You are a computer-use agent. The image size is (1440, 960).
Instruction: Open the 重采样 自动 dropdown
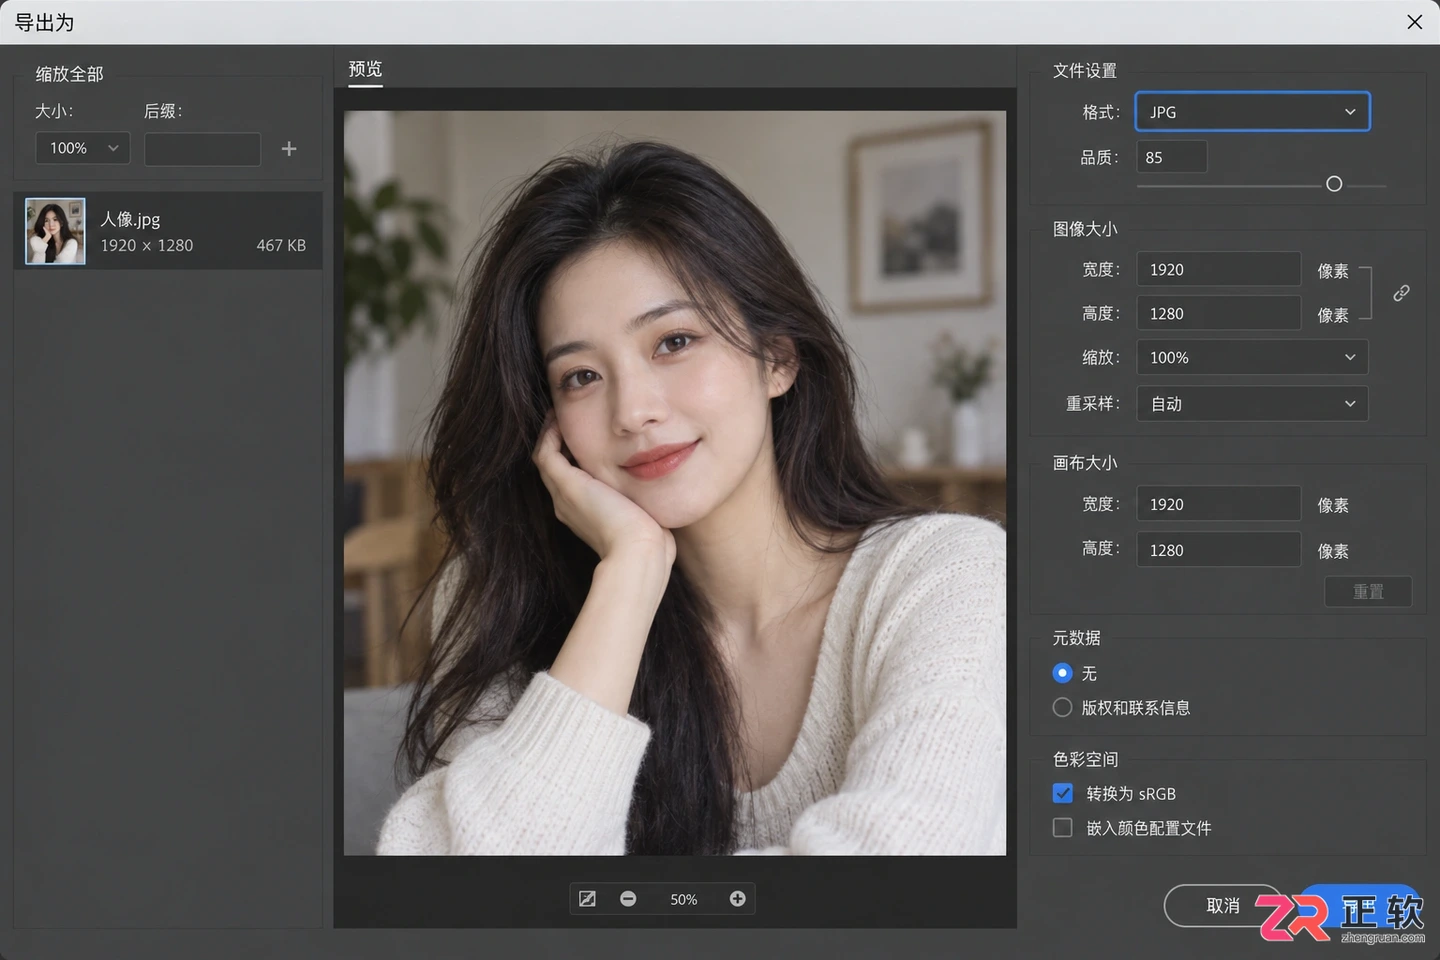pyautogui.click(x=1252, y=404)
